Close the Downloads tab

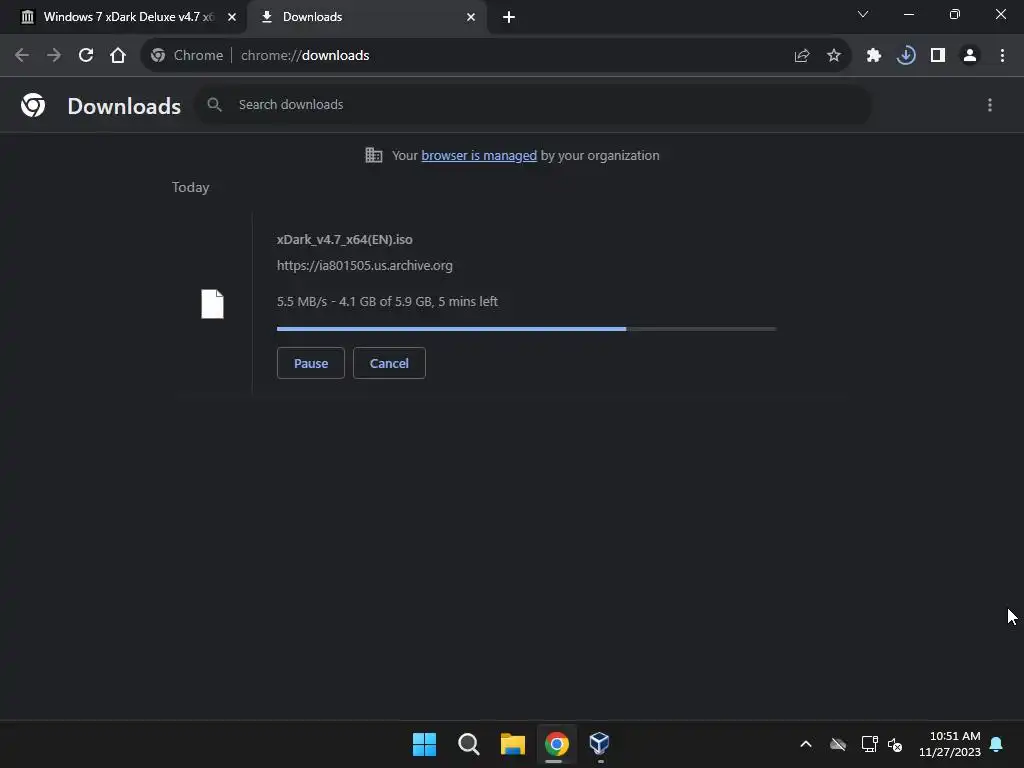point(471,17)
